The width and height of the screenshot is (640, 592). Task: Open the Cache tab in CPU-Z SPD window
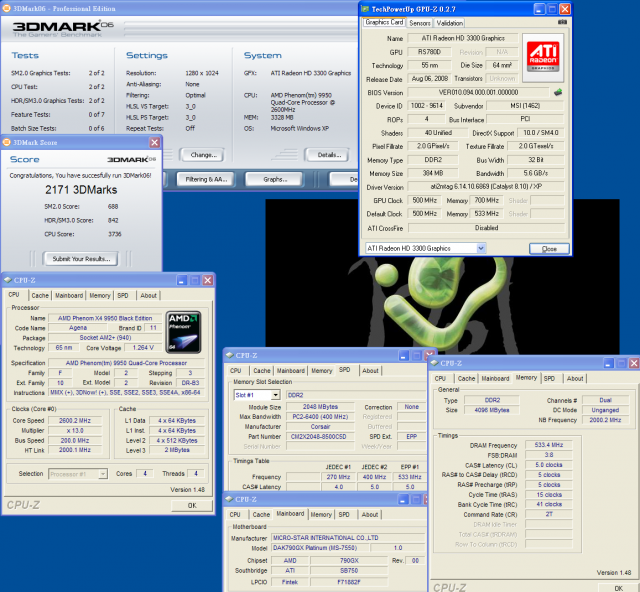(262, 371)
